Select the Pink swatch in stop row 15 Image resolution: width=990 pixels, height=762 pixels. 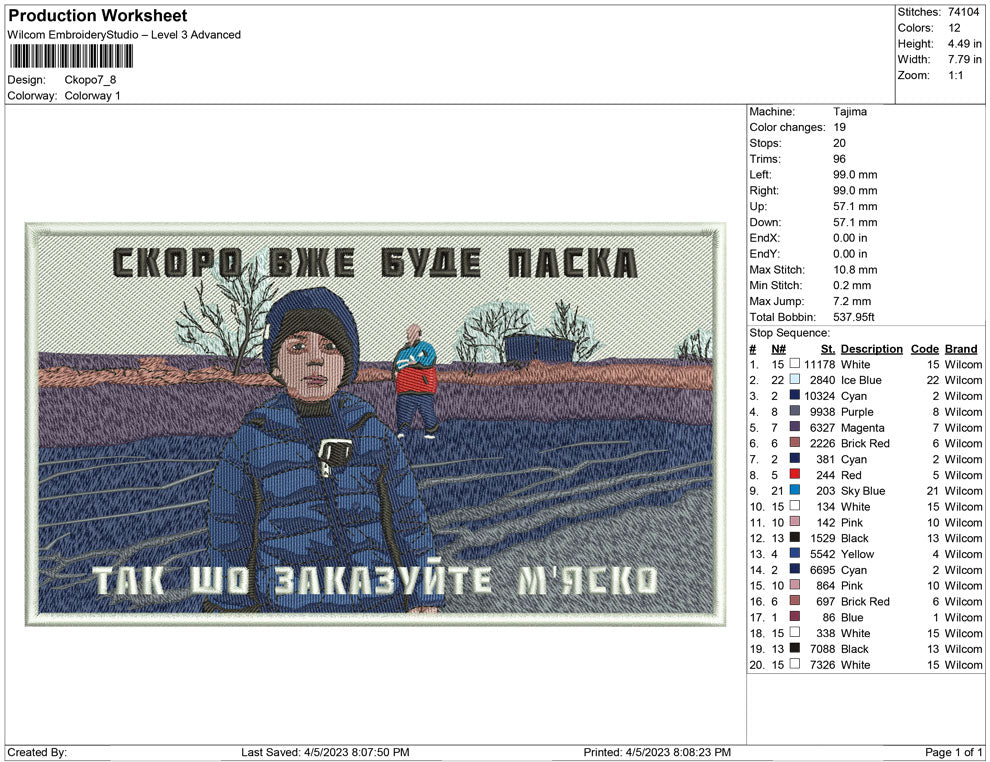[x=795, y=585]
